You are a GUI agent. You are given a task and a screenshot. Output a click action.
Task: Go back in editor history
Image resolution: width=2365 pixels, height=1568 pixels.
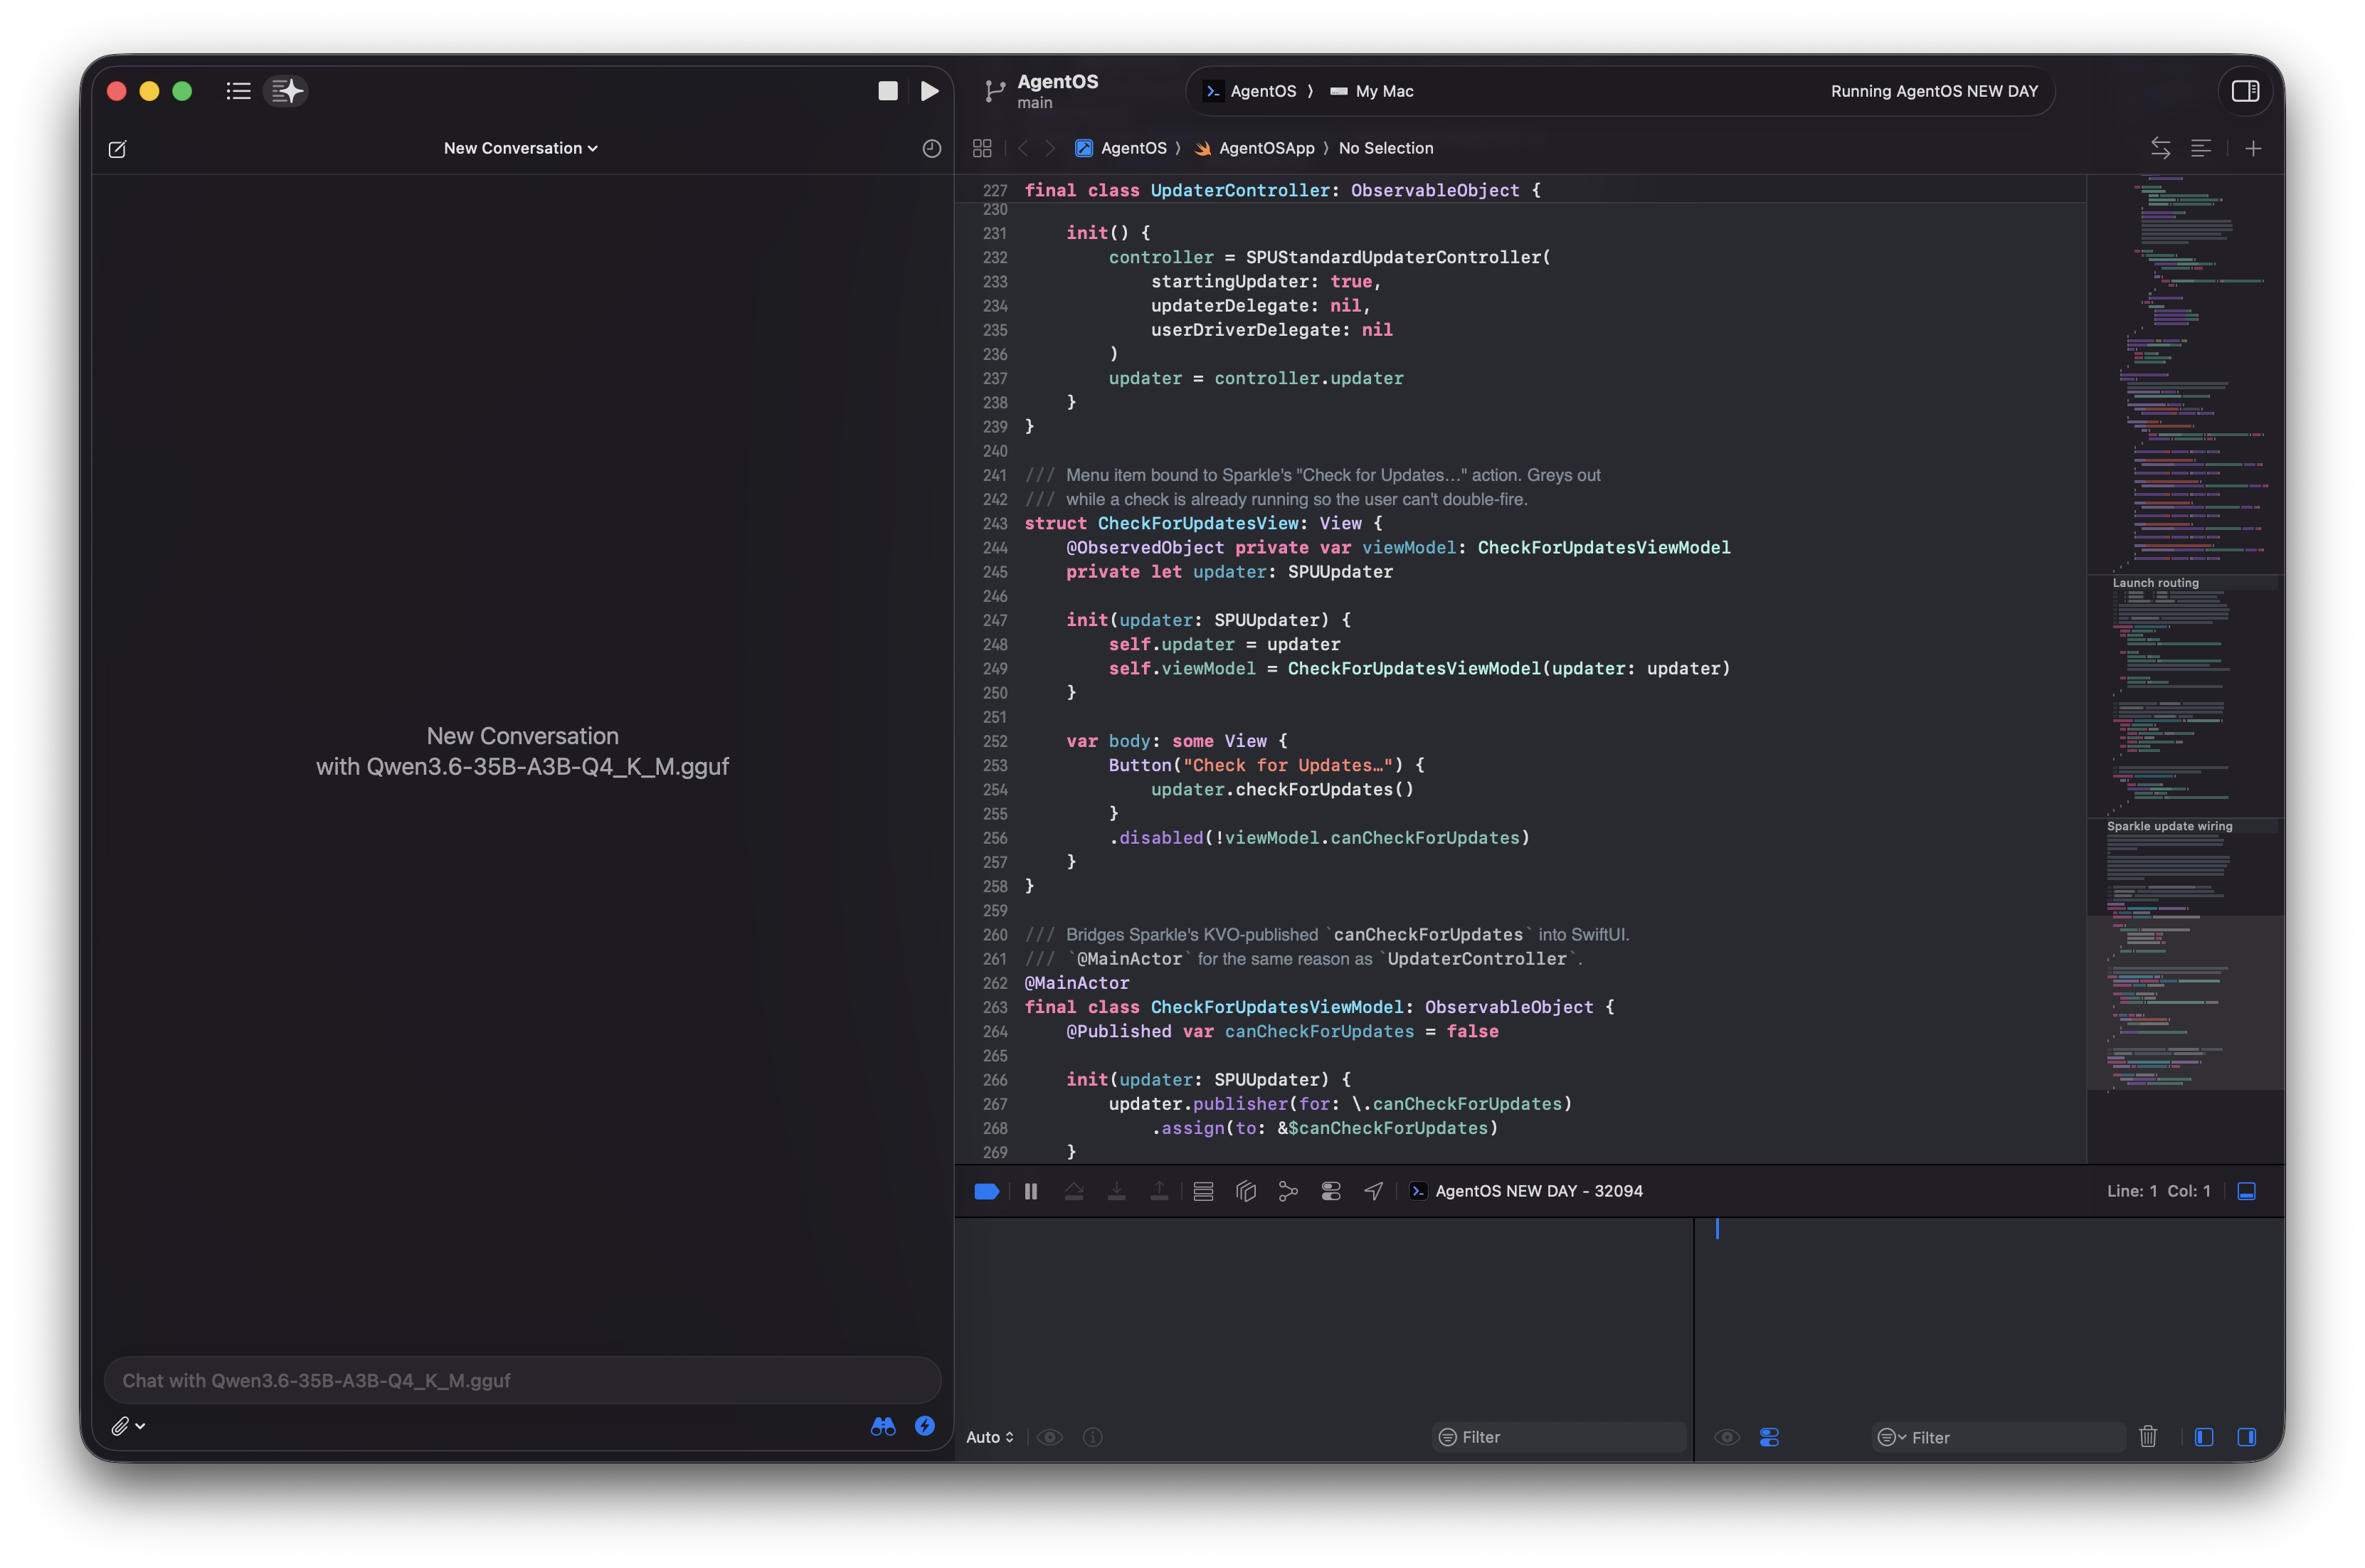[x=1023, y=148]
